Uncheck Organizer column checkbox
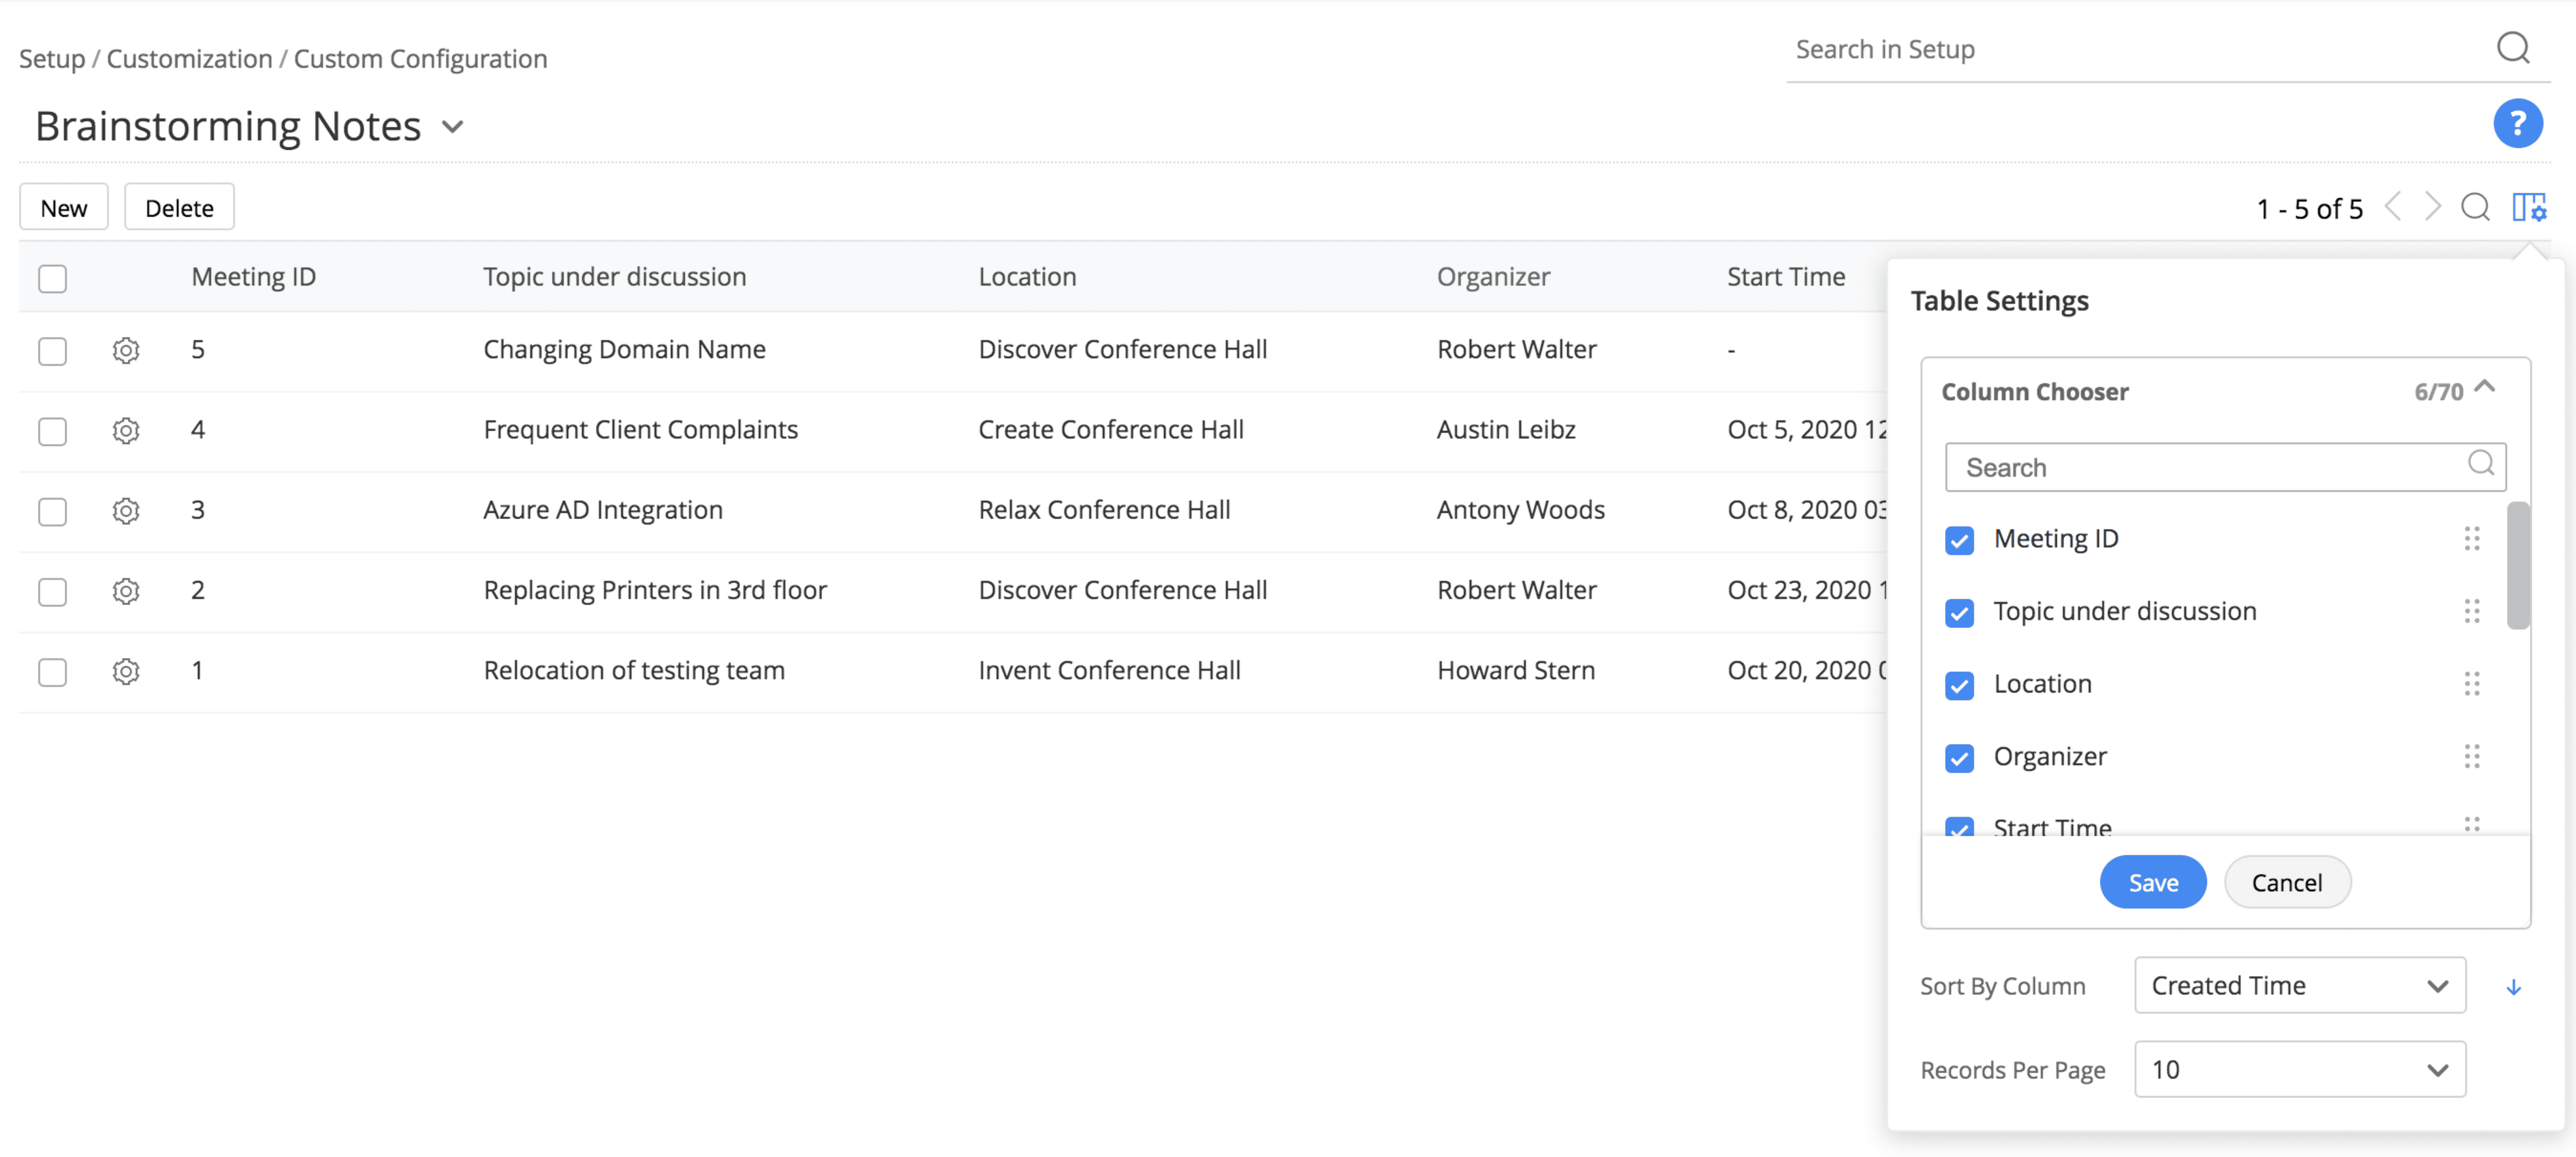This screenshot has height=1157, width=2576. click(1959, 758)
